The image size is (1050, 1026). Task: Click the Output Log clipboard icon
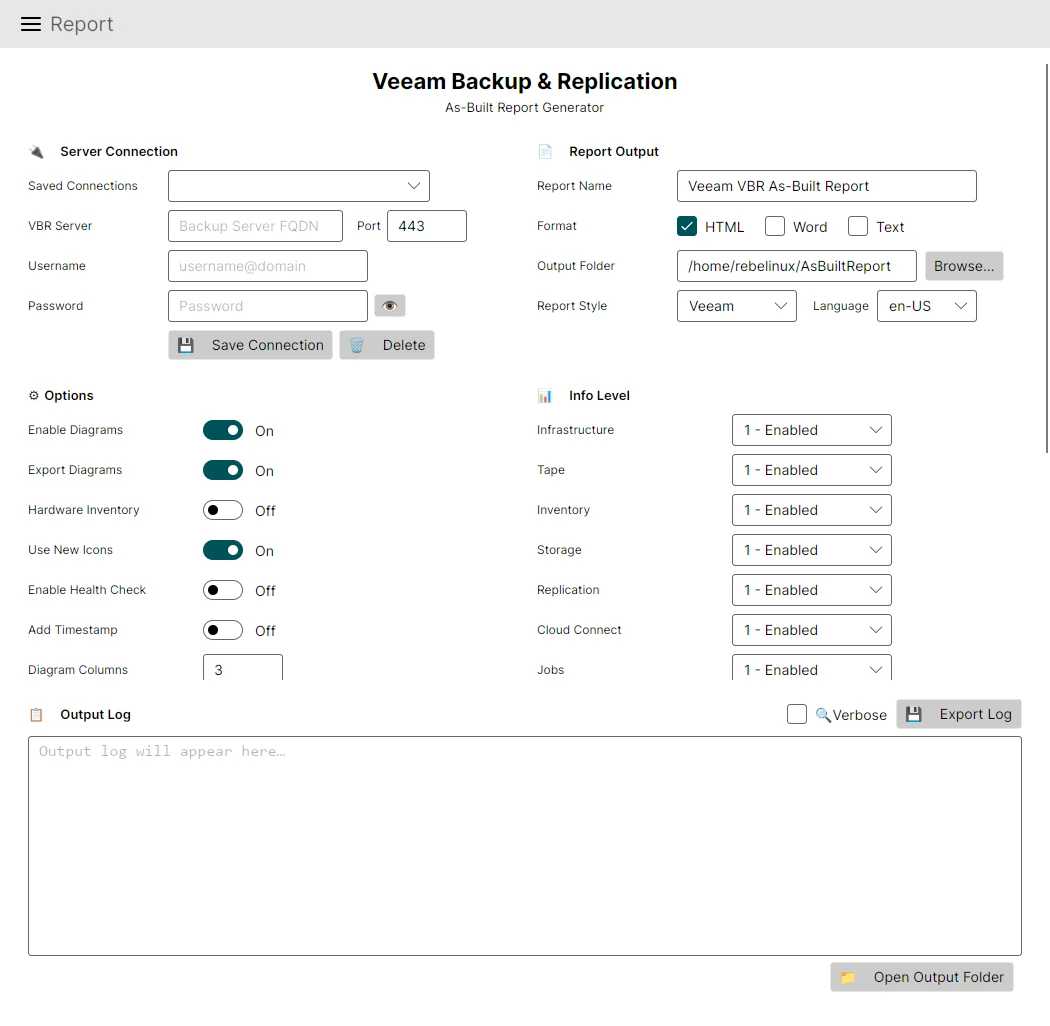coord(35,714)
